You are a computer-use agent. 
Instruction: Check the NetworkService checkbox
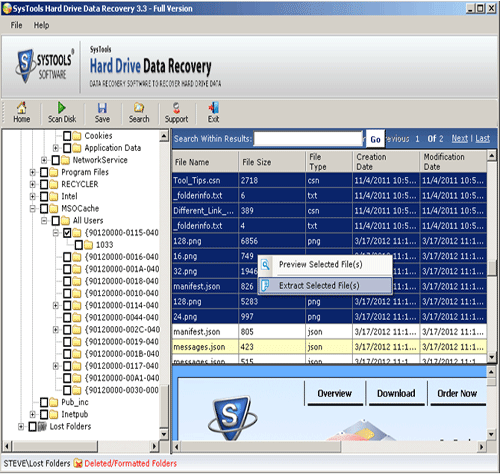tap(56, 160)
